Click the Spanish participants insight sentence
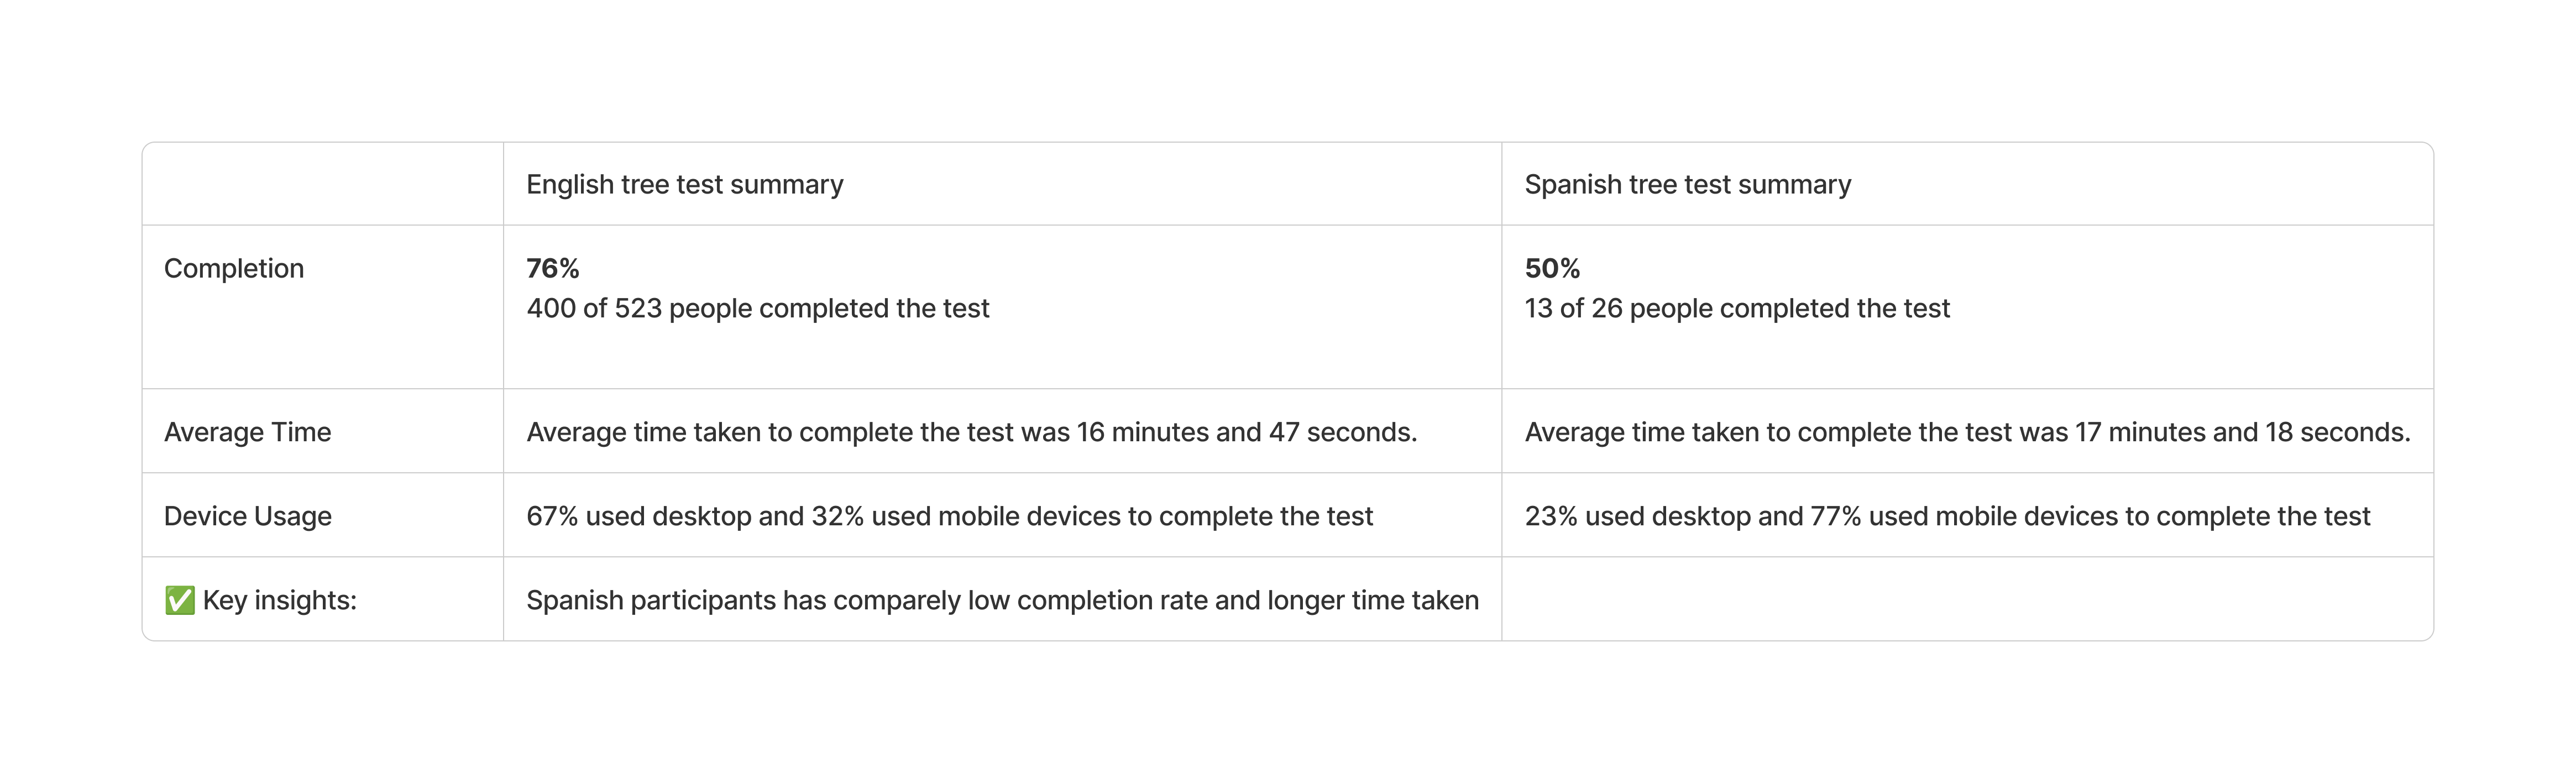The image size is (2576, 783). pyautogui.click(x=1002, y=601)
